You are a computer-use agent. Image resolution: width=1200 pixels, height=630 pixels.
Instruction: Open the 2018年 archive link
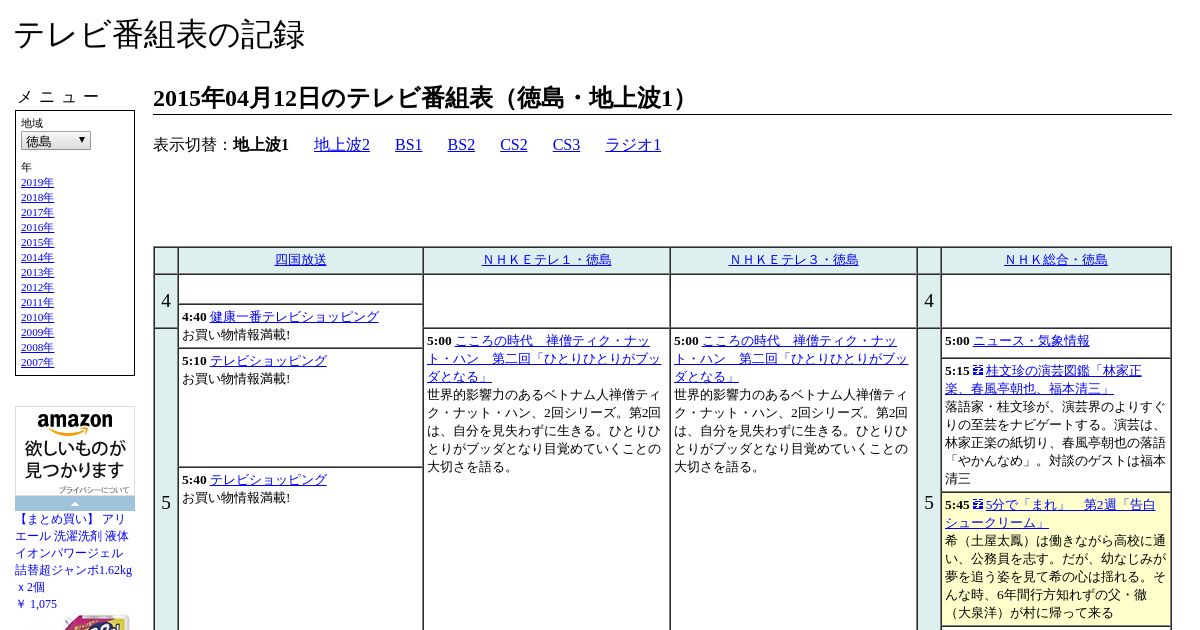pos(37,197)
